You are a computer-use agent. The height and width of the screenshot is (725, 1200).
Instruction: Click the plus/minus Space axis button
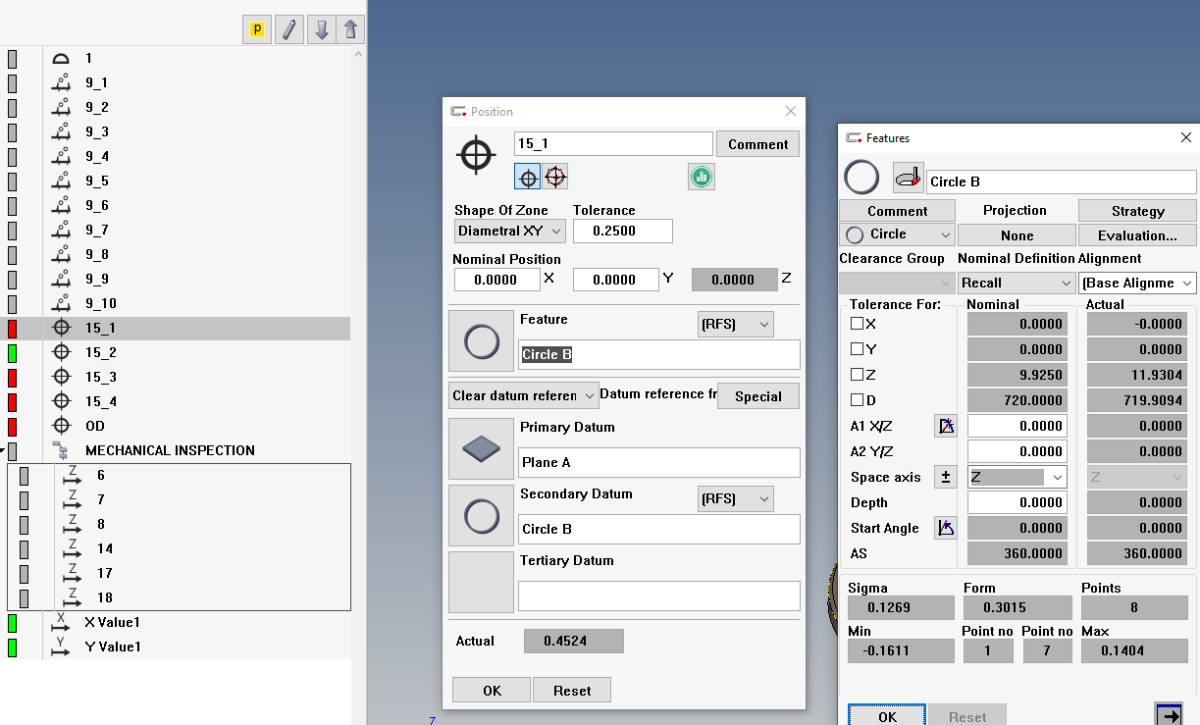945,477
